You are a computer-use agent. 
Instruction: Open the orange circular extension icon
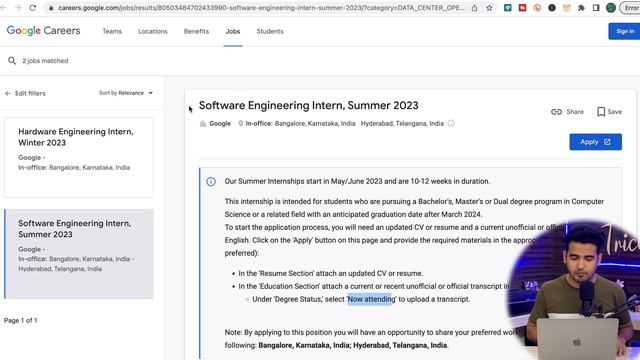537,8
